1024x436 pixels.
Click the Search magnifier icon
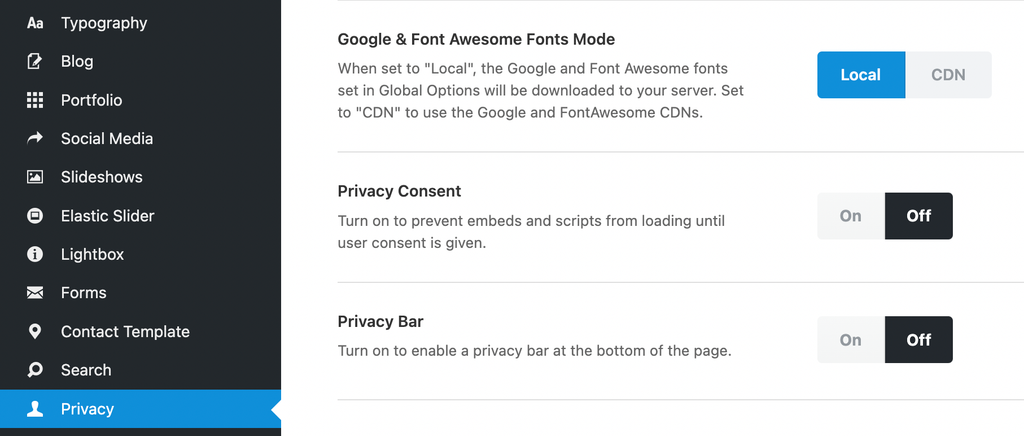(35, 370)
